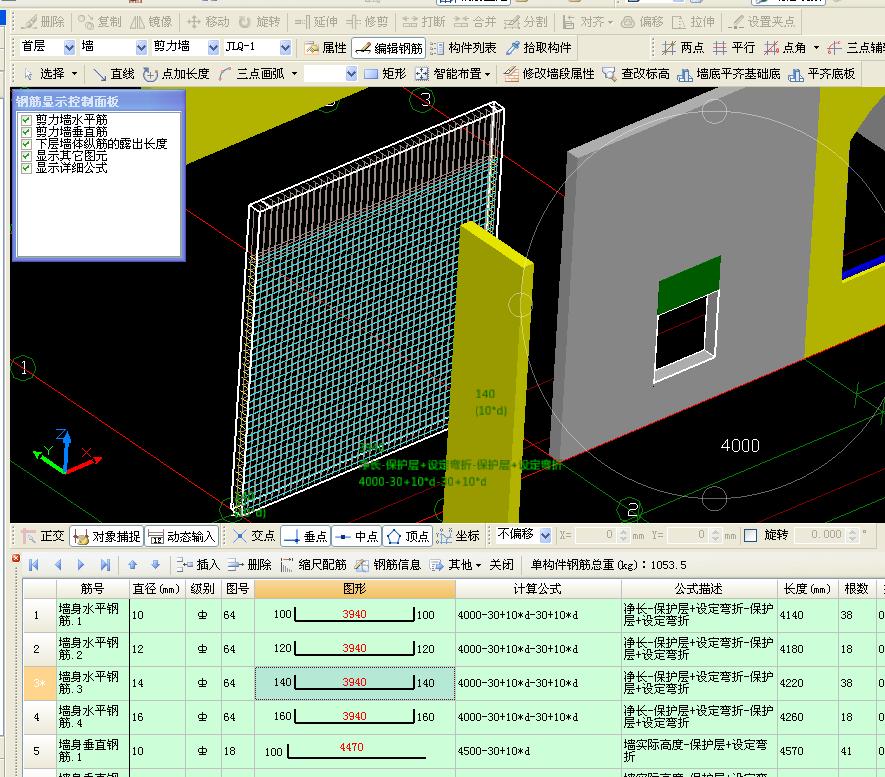Screen dimensions: 885x777
Task: Open 智能布置 smart layout tool
Action: click(450, 74)
